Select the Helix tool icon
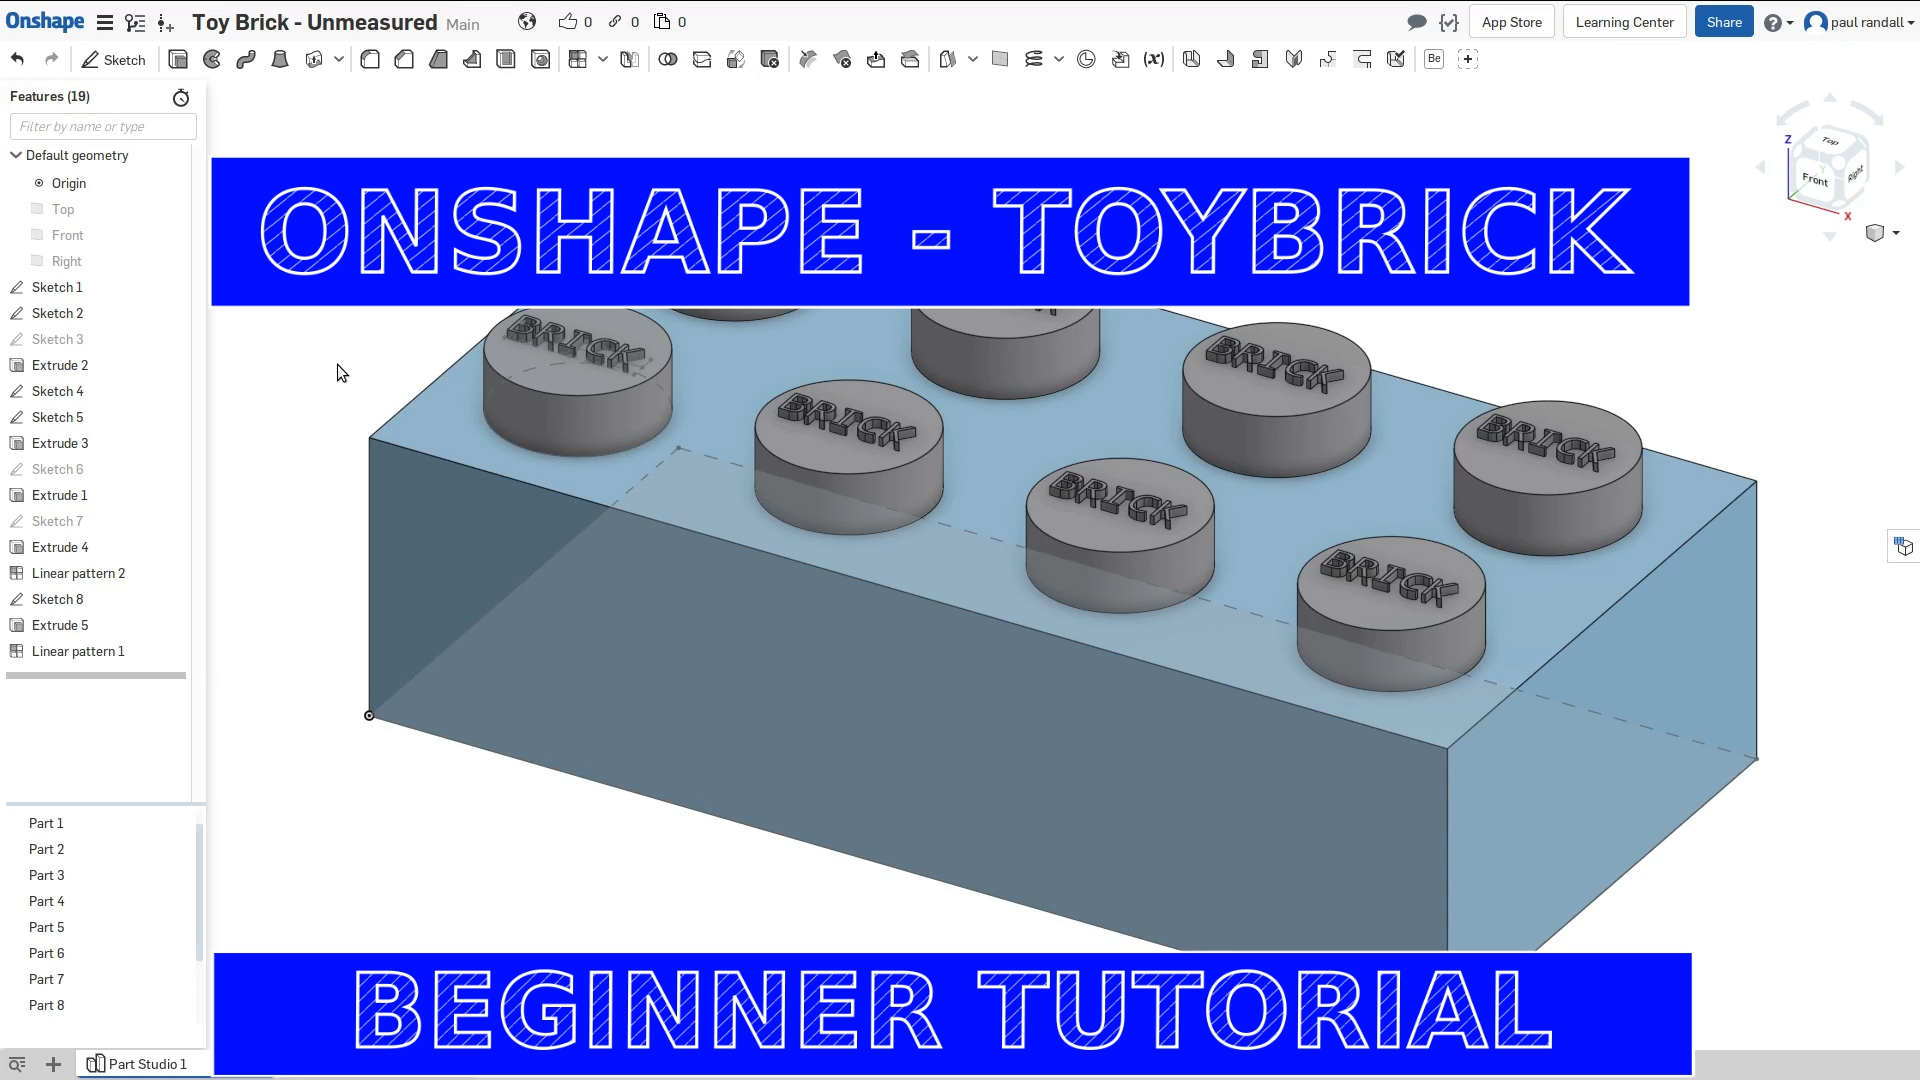1920x1080 pixels. click(1034, 59)
